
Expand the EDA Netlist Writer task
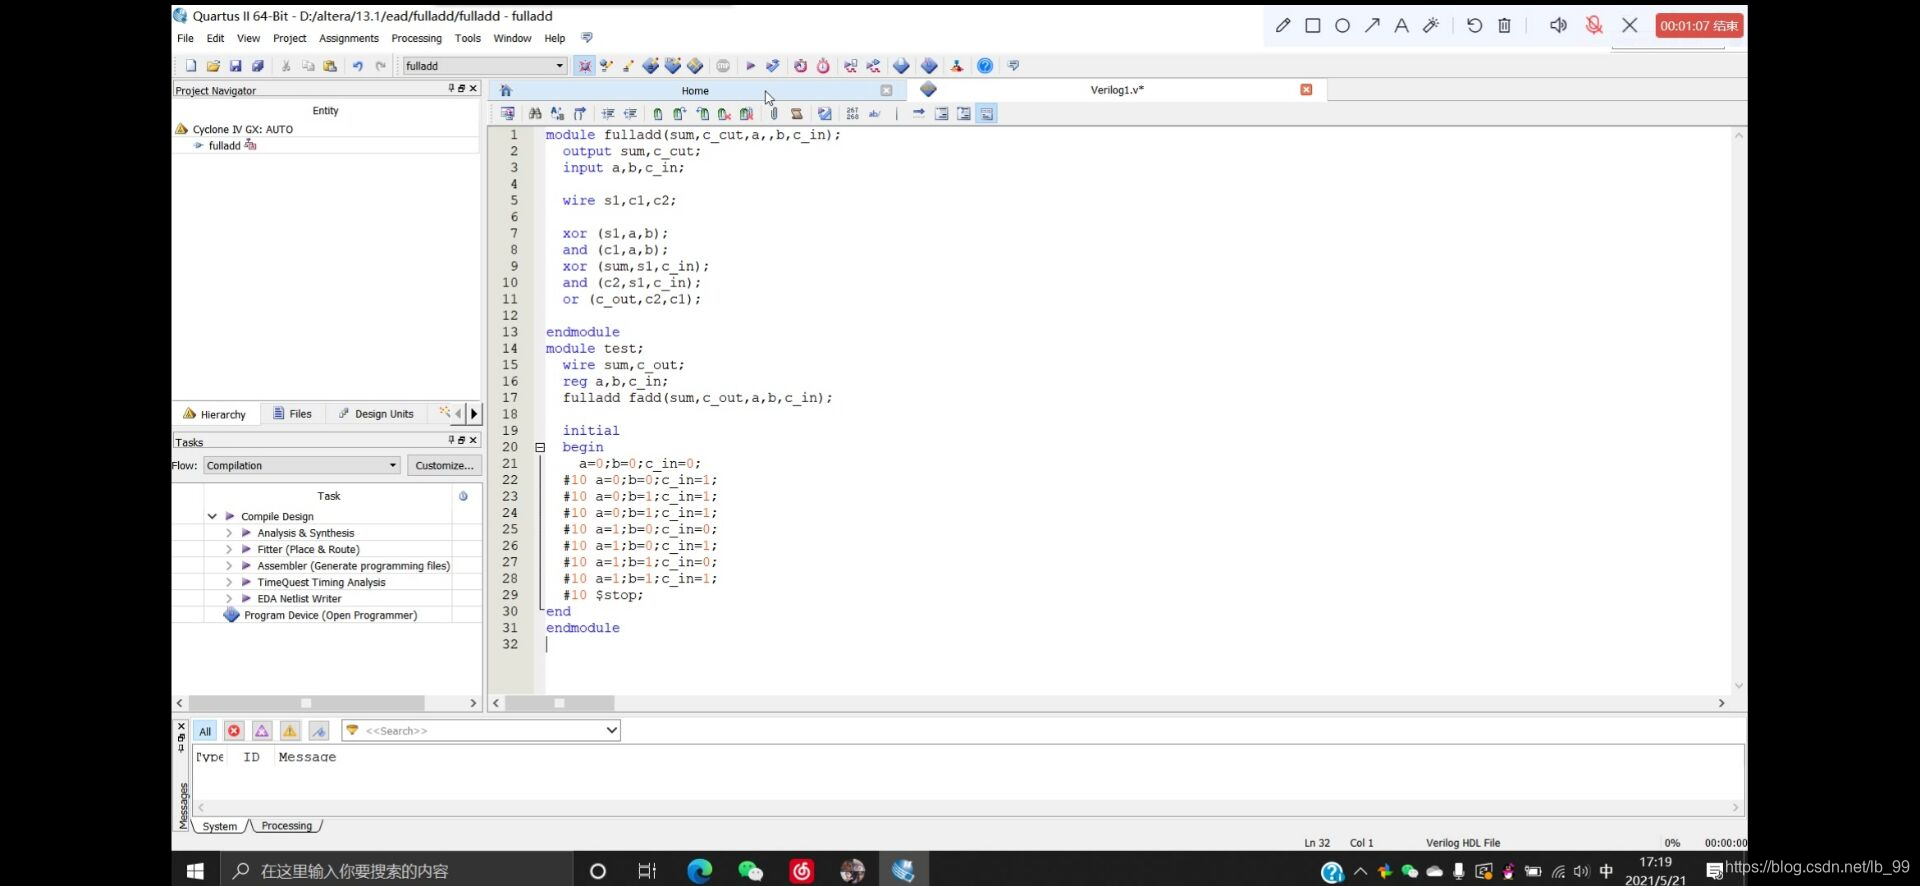coord(229,599)
